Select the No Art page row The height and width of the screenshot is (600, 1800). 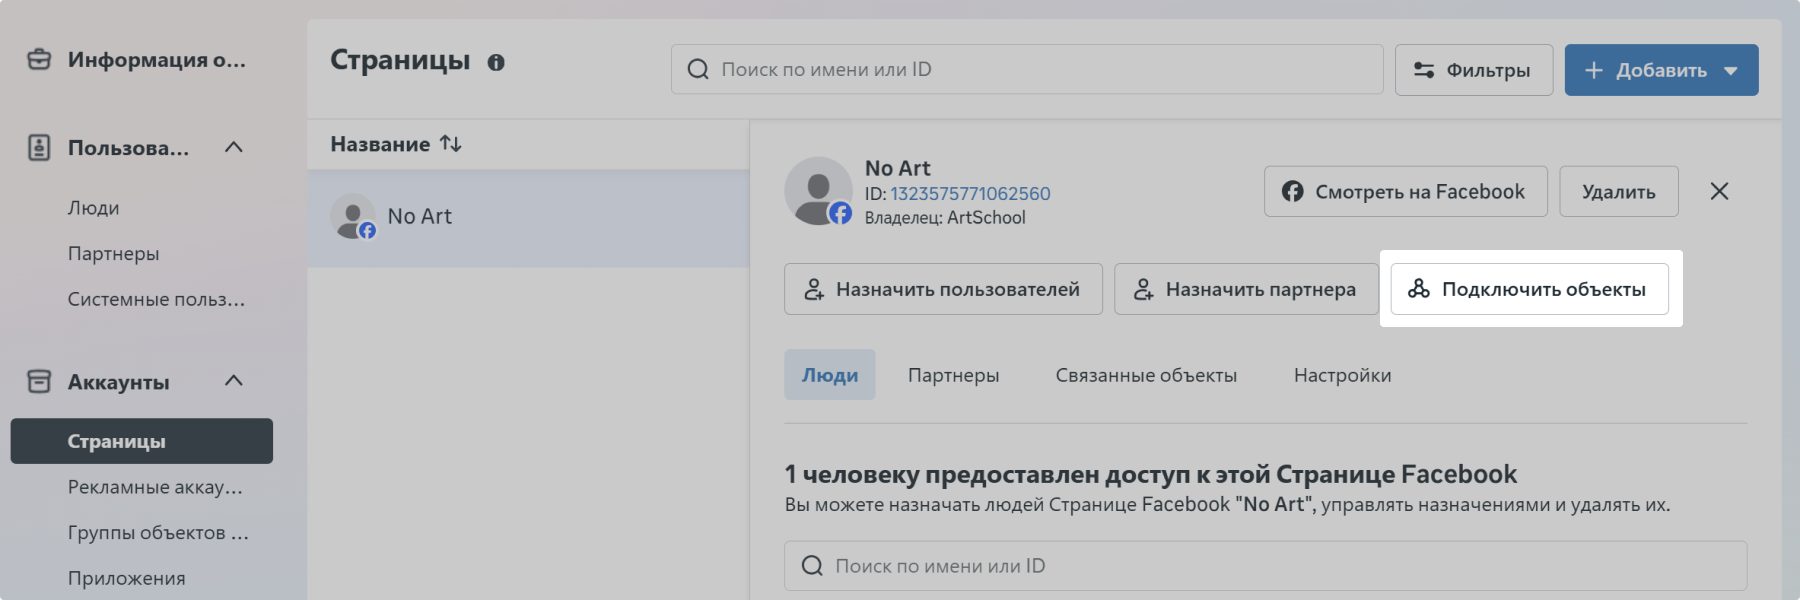(528, 217)
